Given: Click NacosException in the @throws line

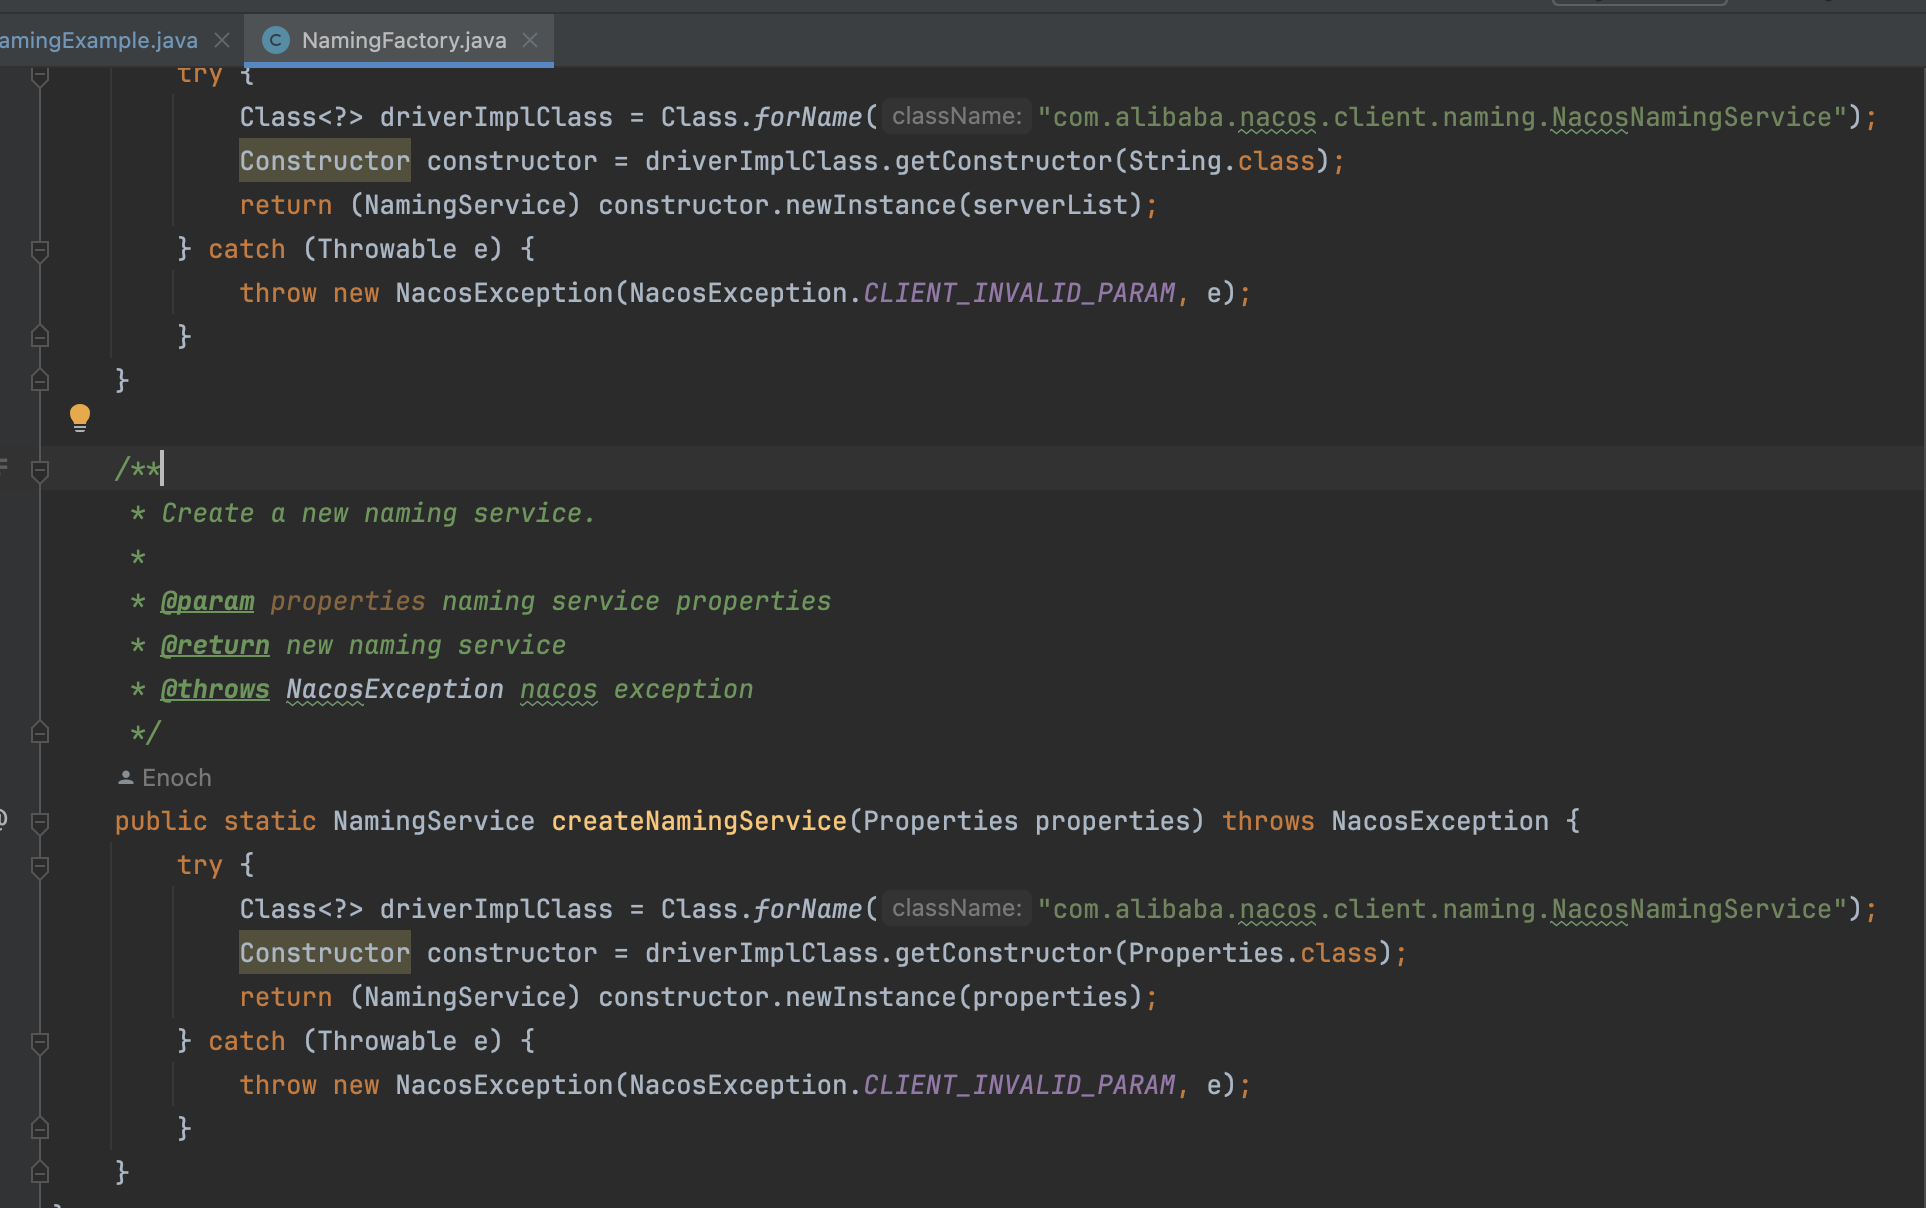Looking at the screenshot, I should coord(395,689).
